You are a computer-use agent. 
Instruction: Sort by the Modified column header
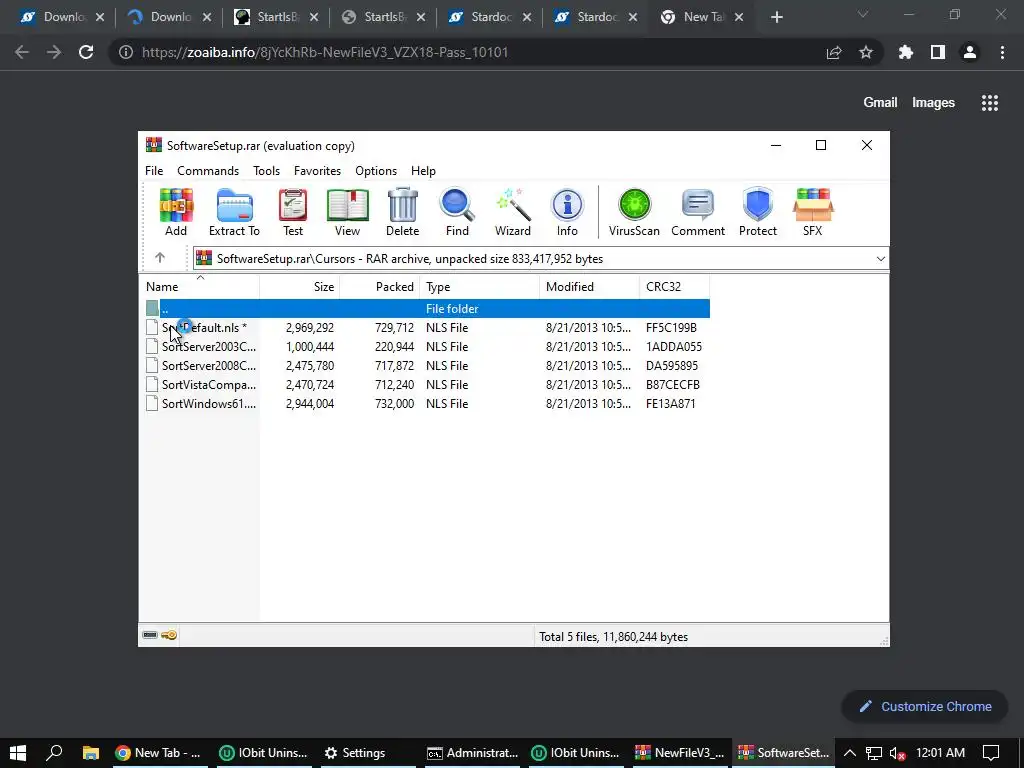coord(589,287)
